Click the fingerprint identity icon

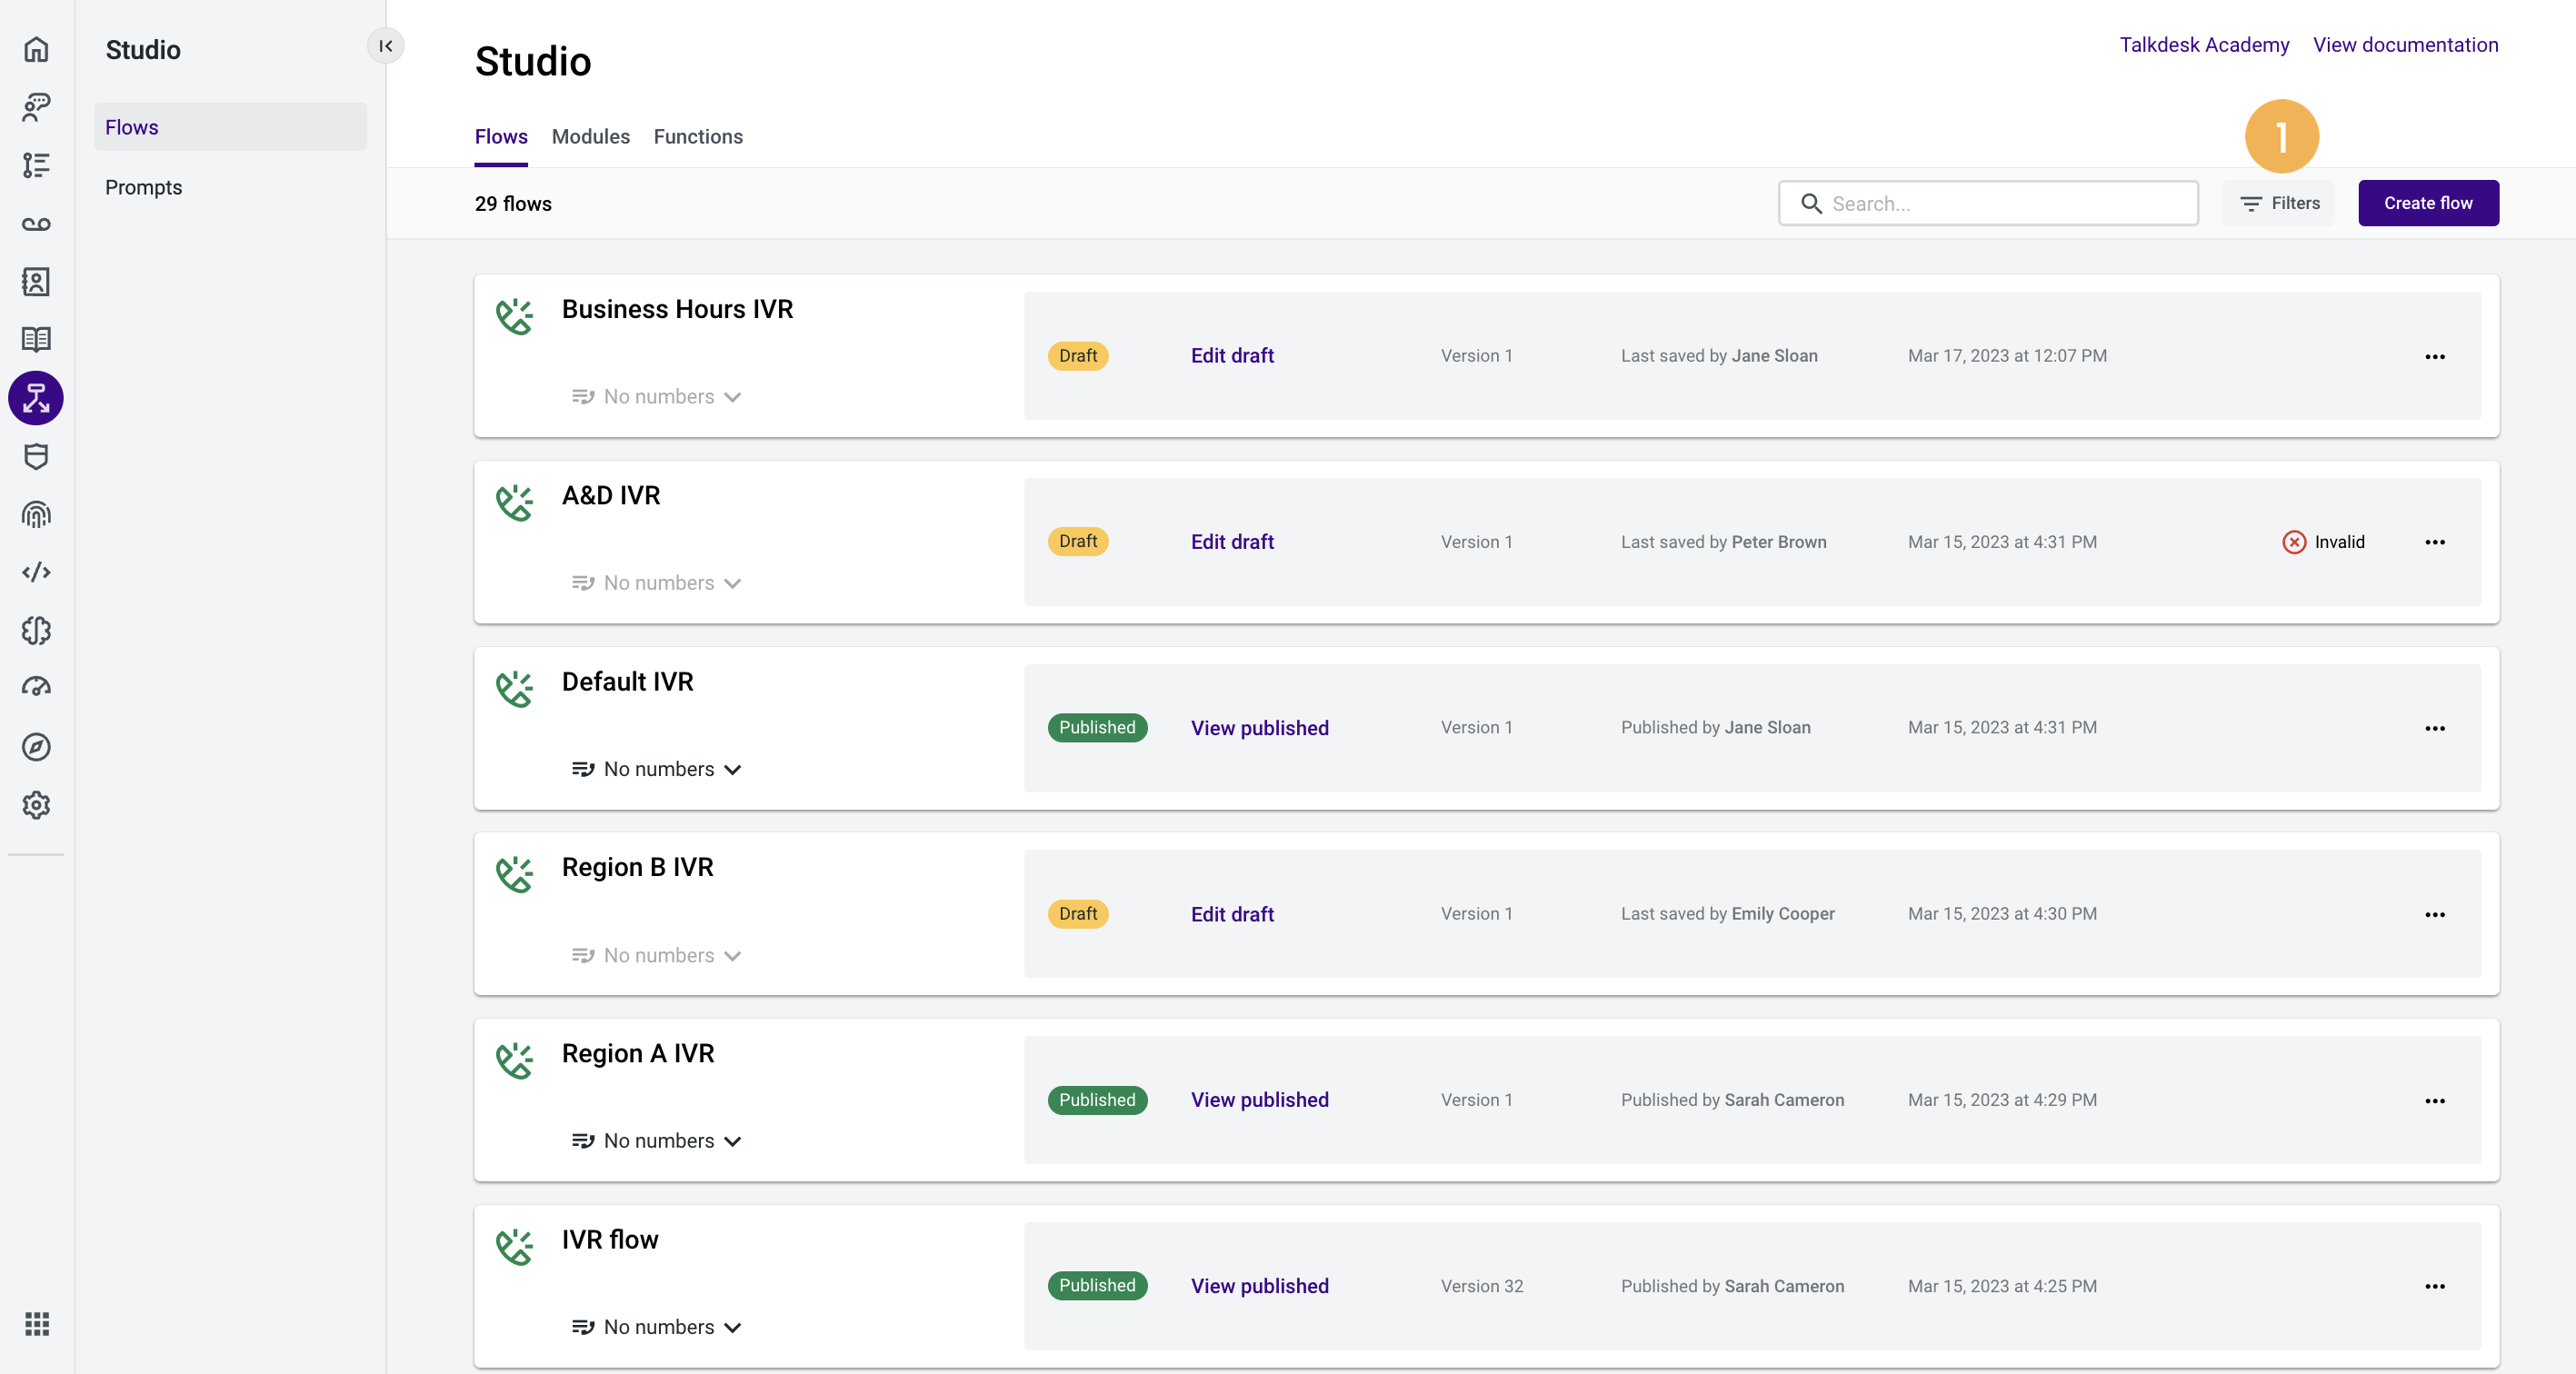click(36, 514)
